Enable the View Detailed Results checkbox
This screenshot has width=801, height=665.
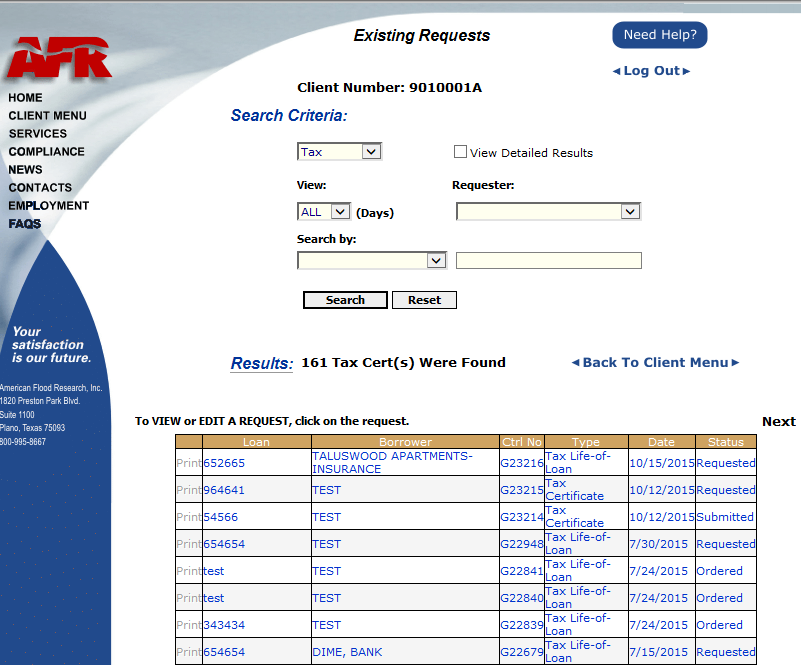point(460,151)
